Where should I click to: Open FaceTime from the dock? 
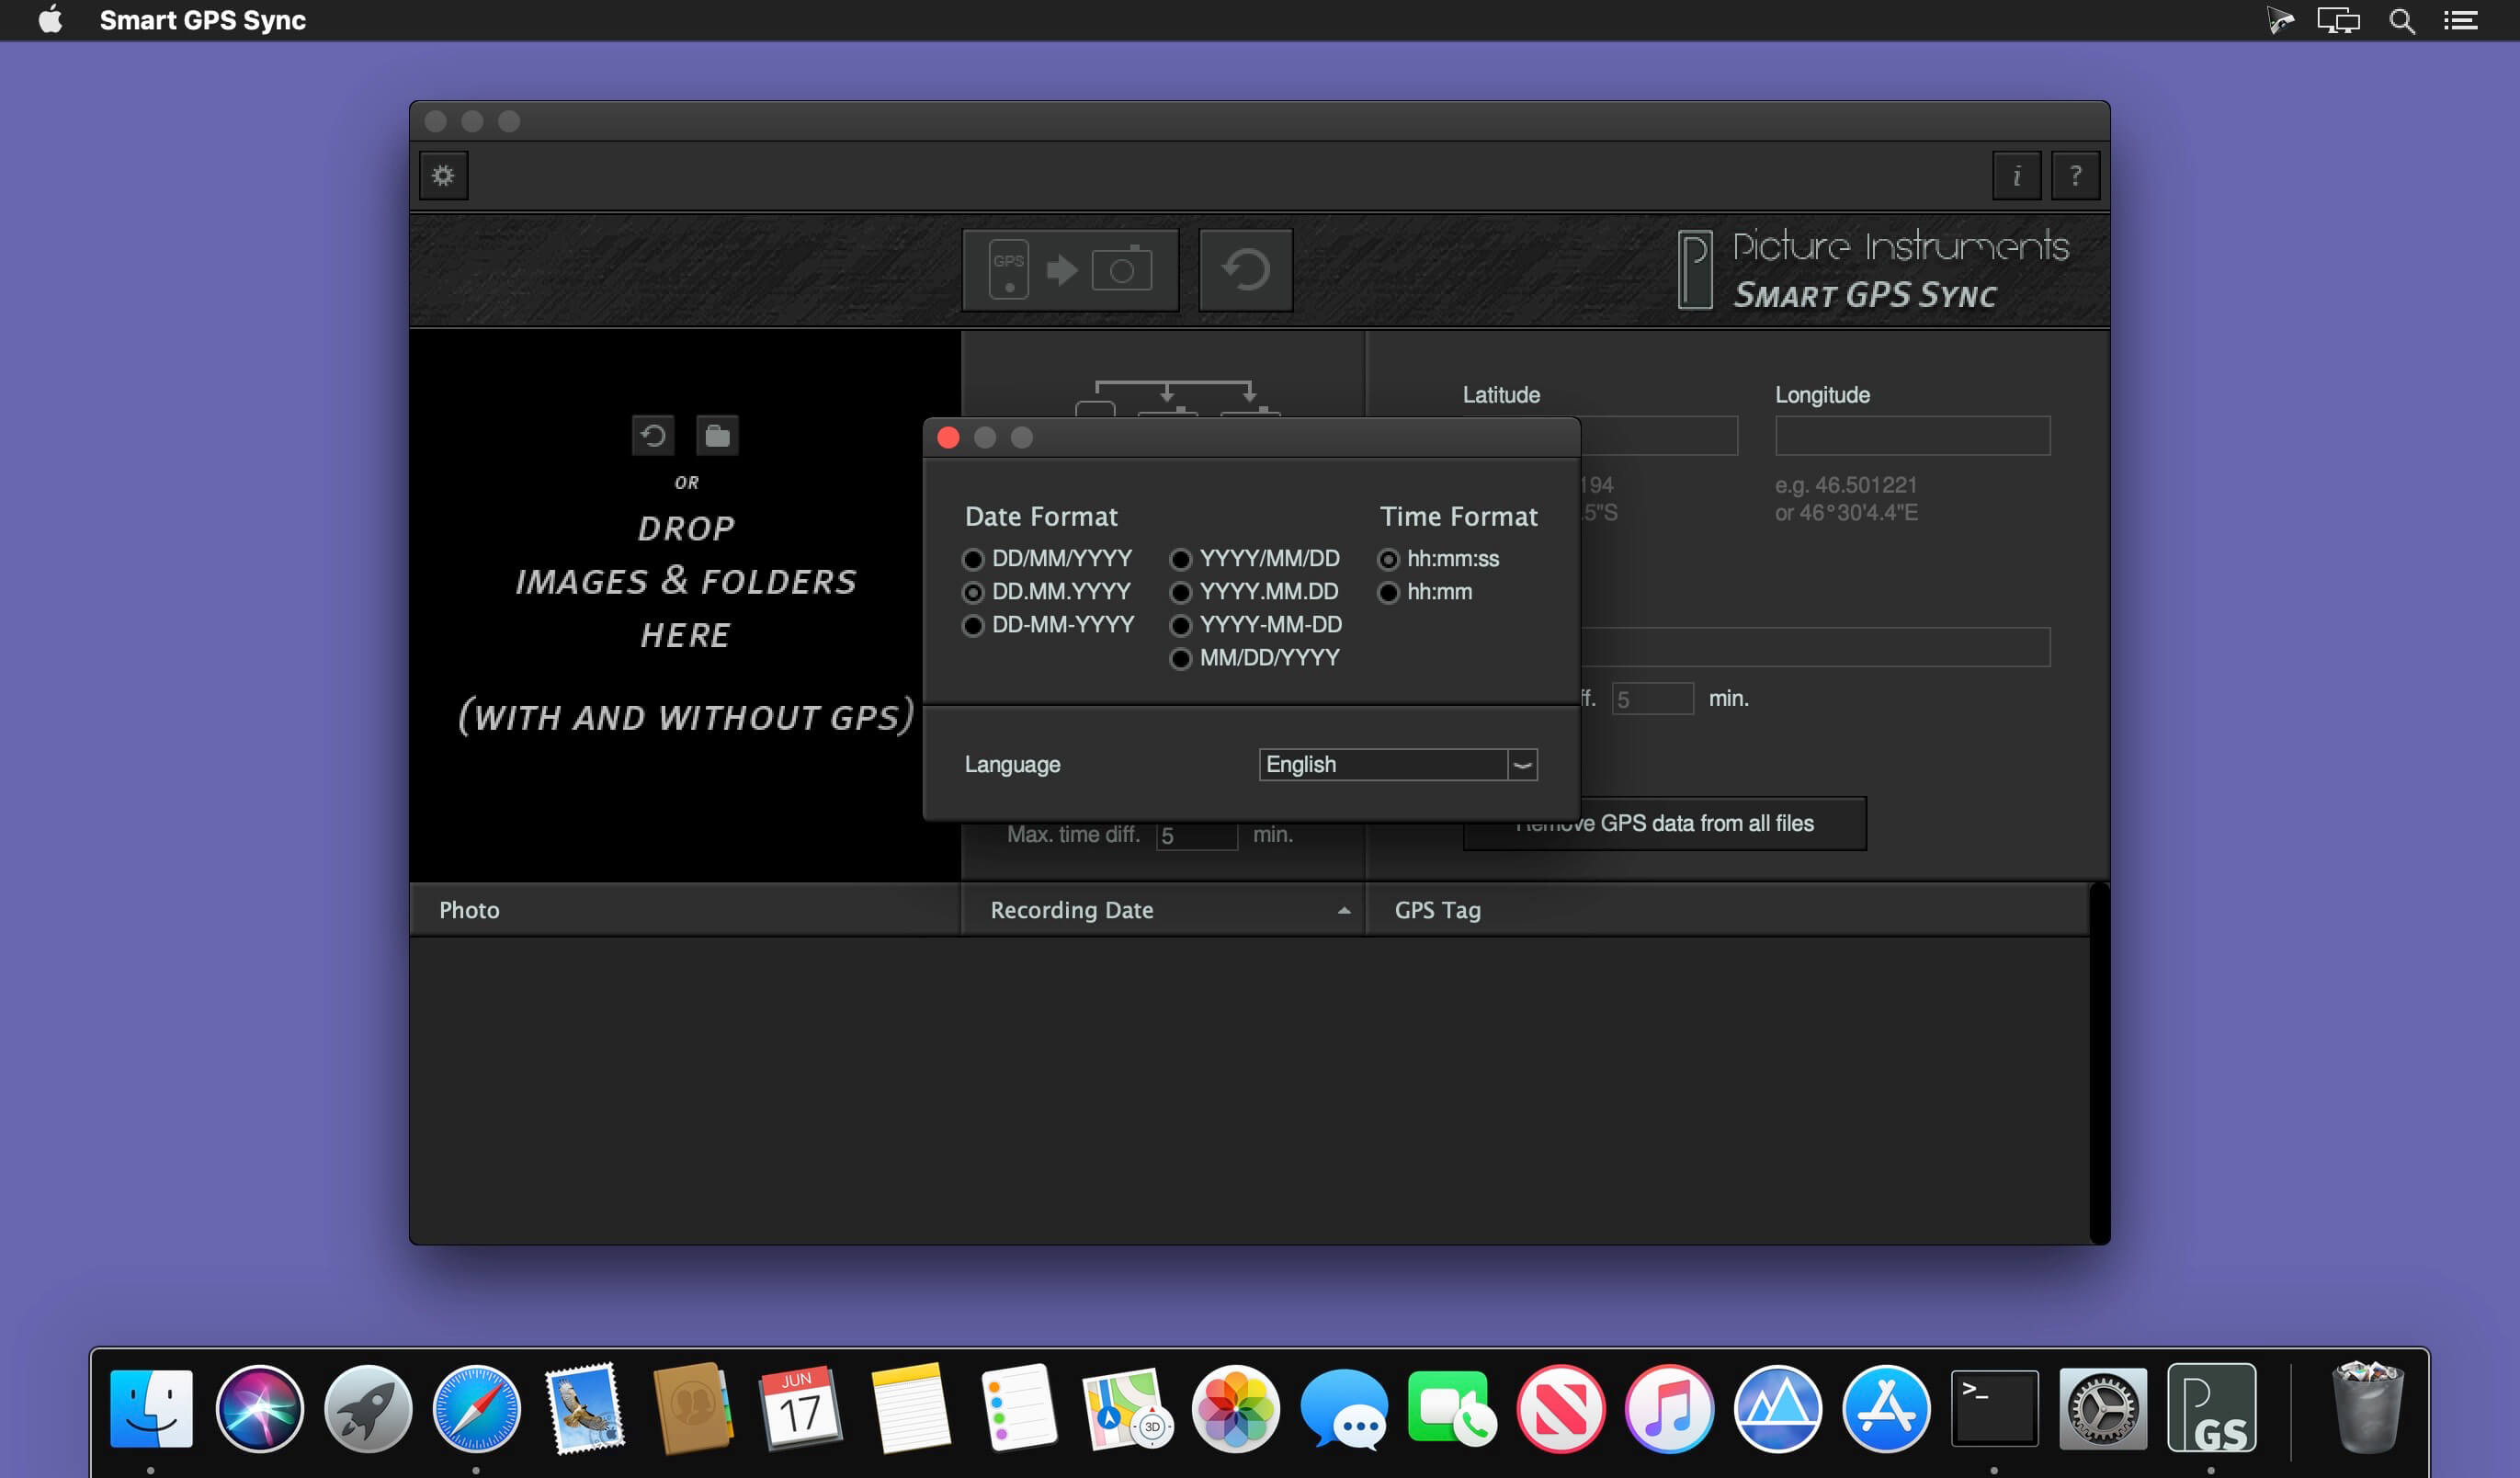pyautogui.click(x=1452, y=1408)
